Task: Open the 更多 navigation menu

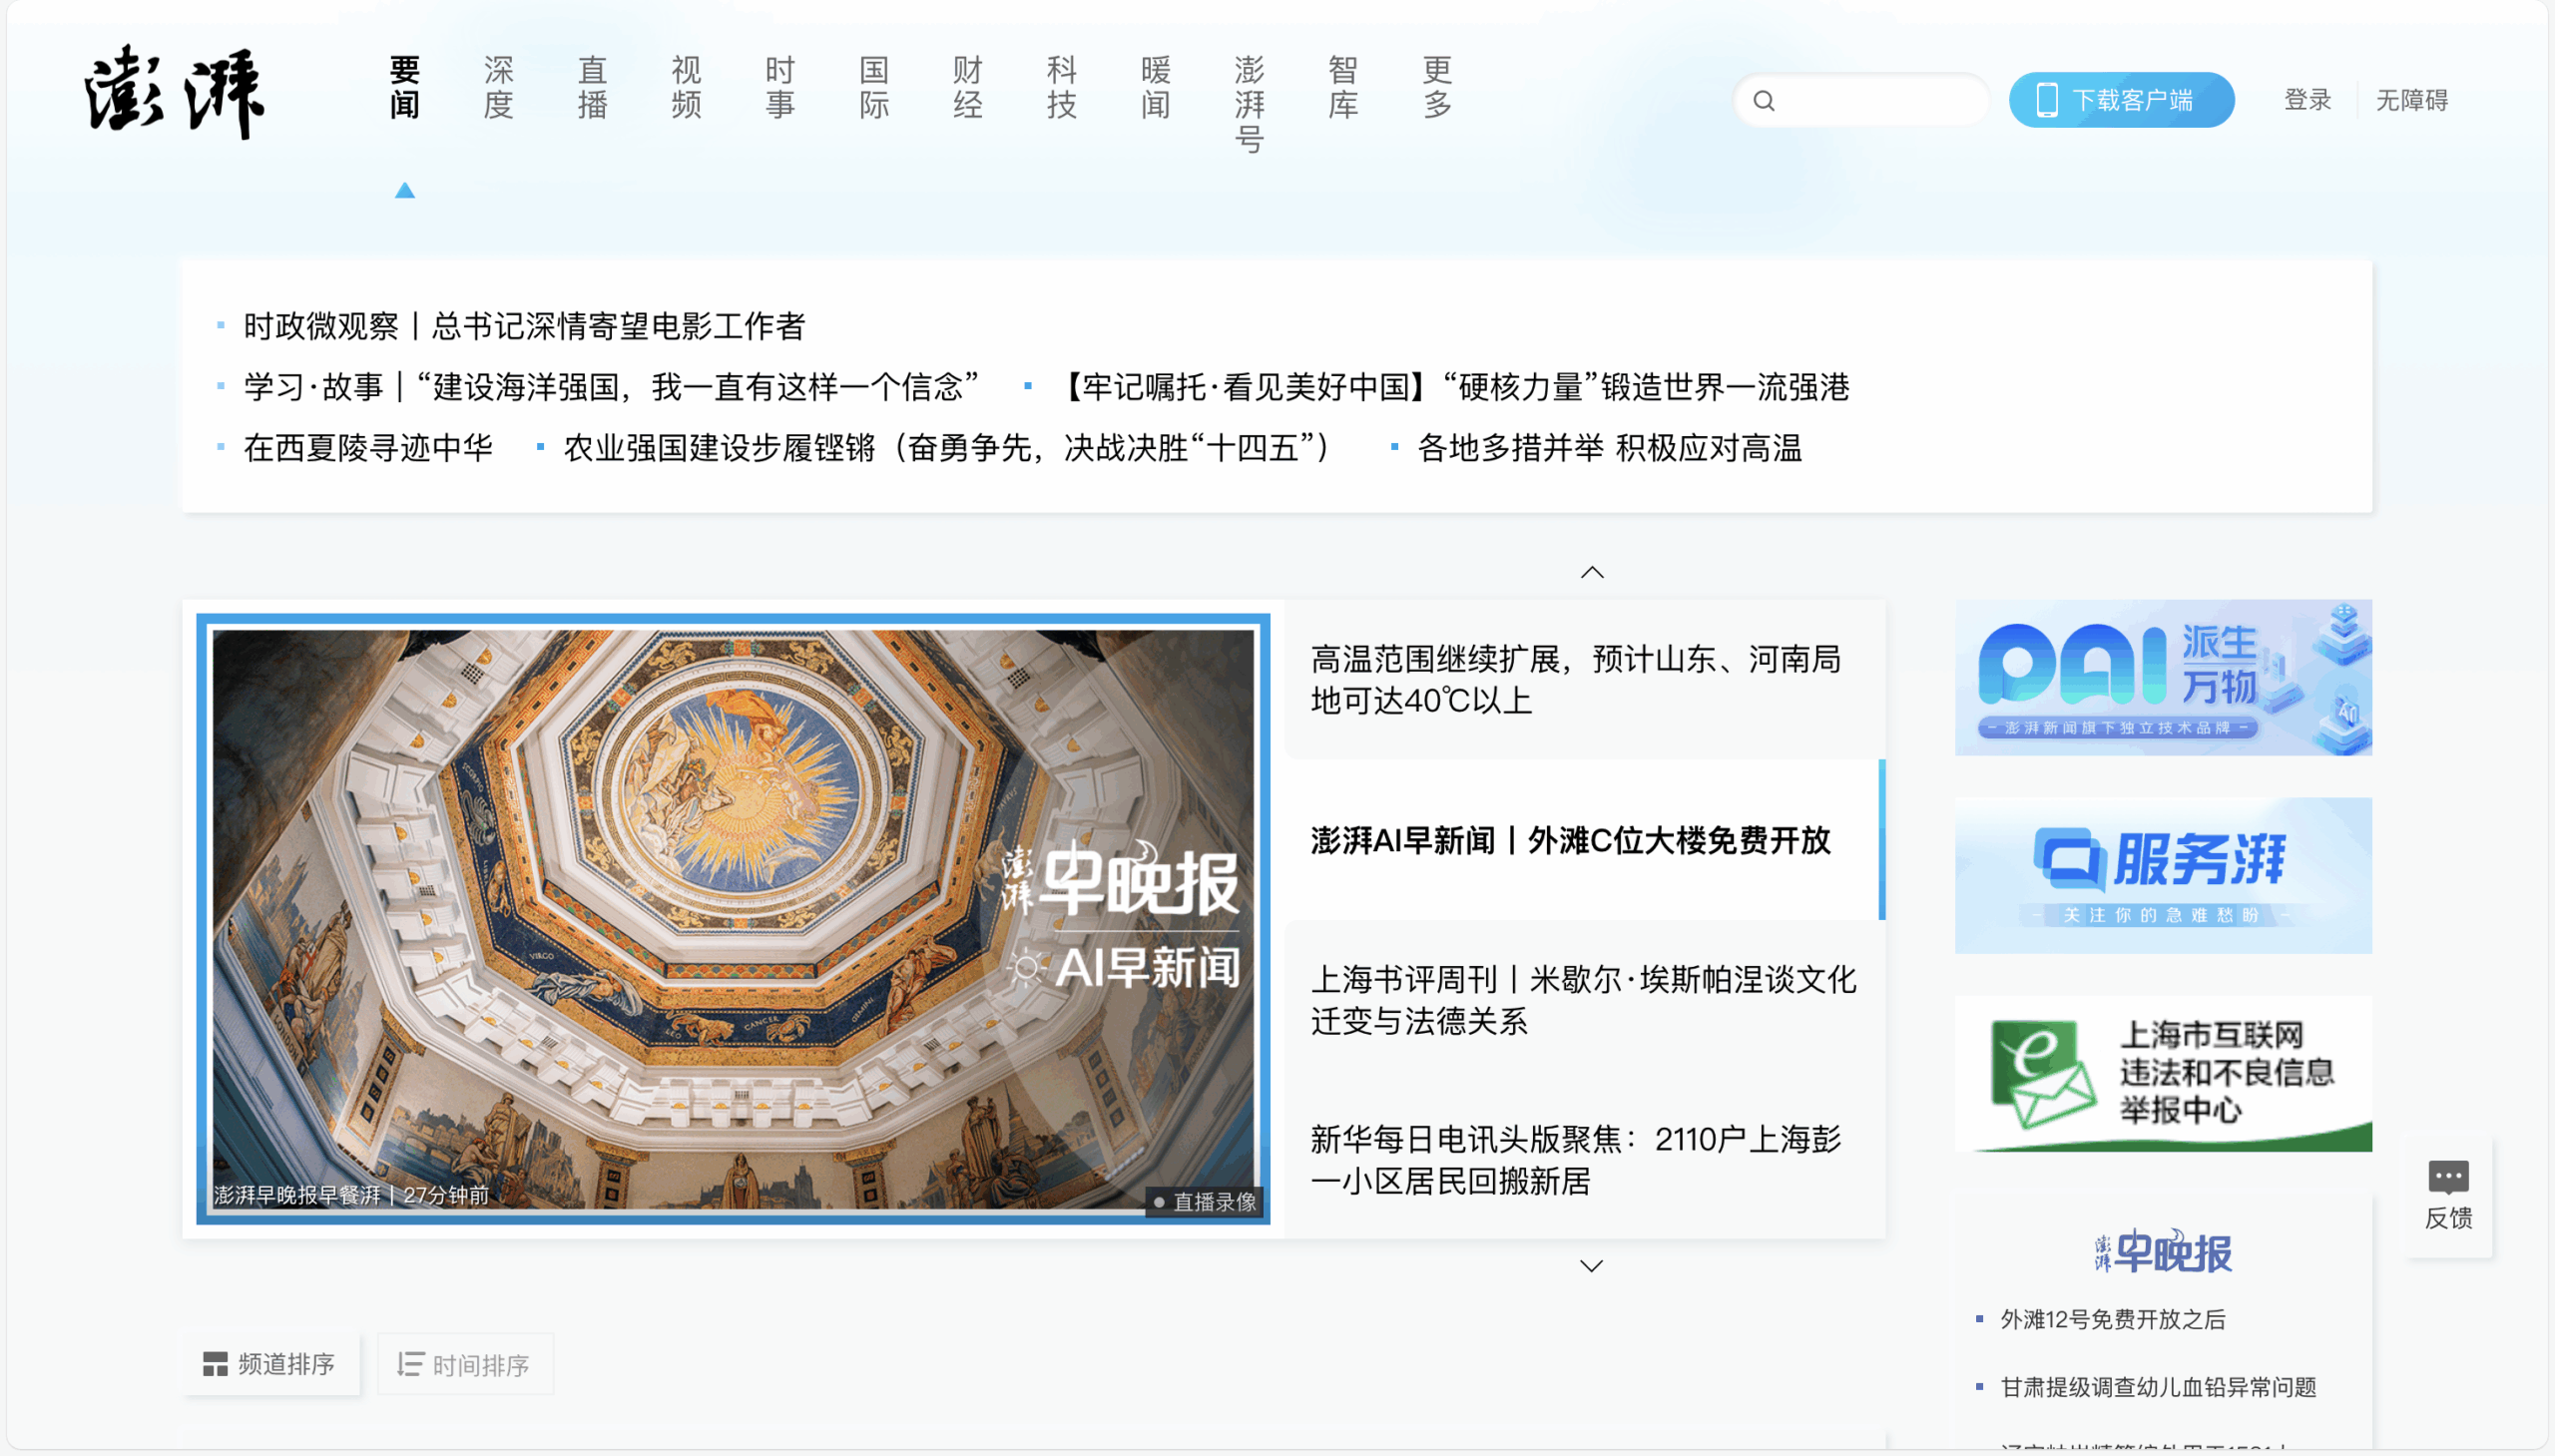Action: pos(1437,87)
